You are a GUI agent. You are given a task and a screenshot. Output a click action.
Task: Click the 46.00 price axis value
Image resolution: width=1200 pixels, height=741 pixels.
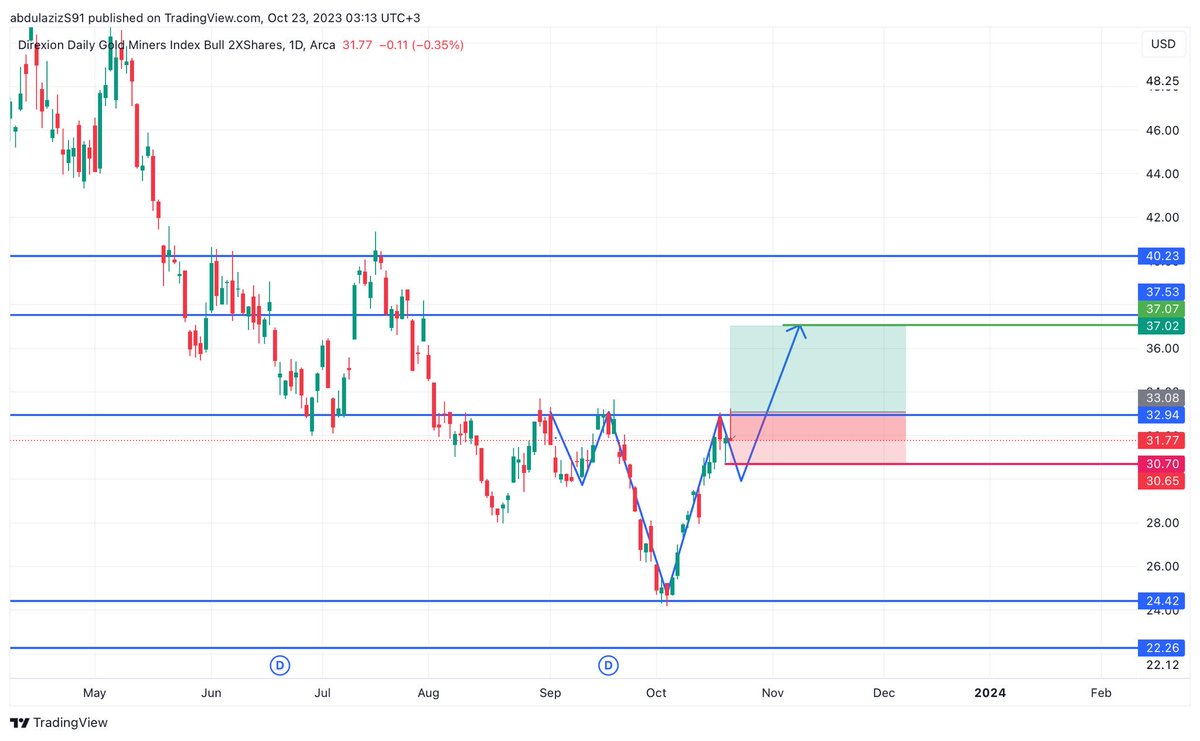click(x=1163, y=130)
